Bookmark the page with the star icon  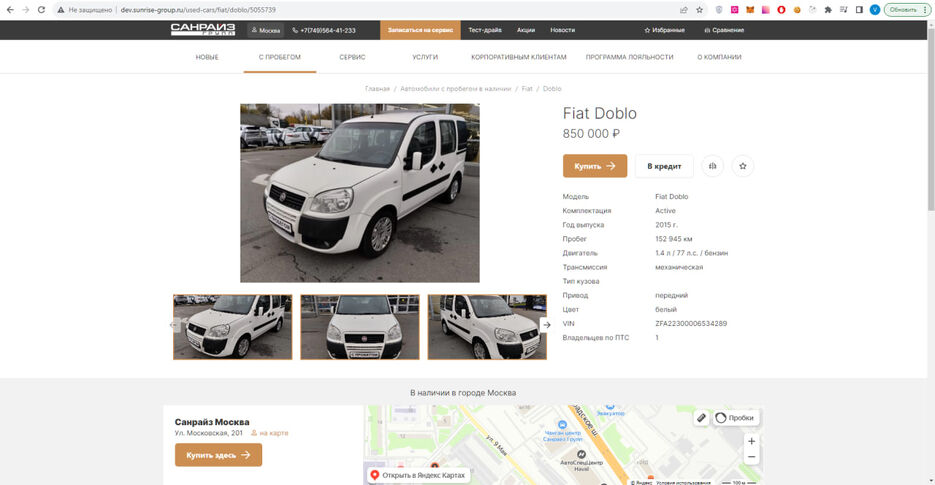coord(699,10)
